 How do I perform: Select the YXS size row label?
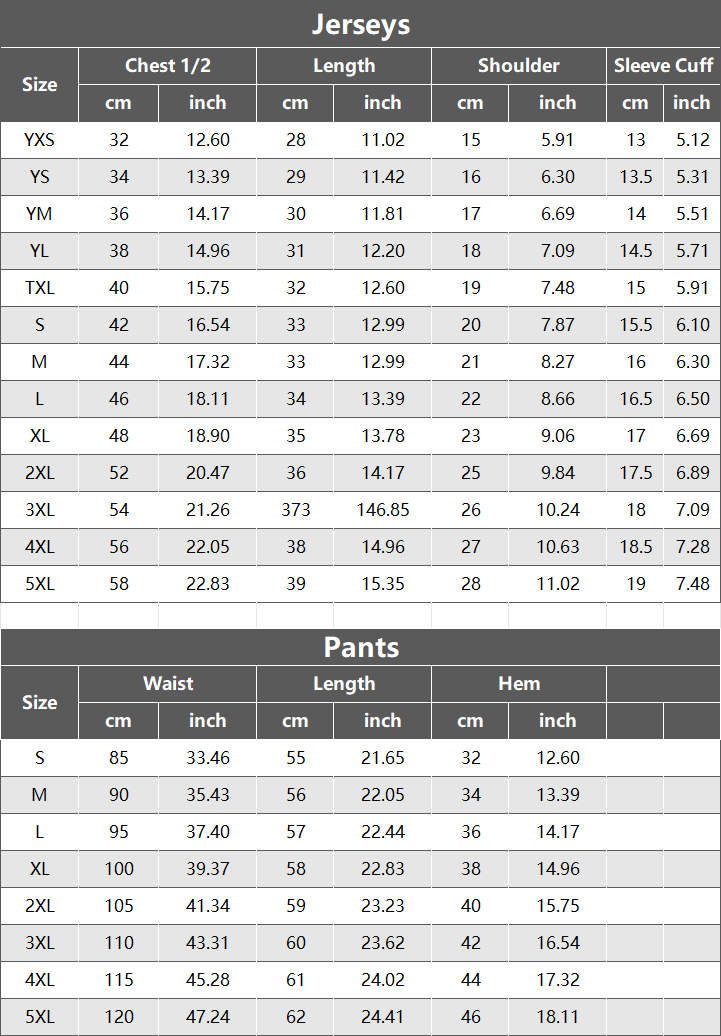click(39, 140)
